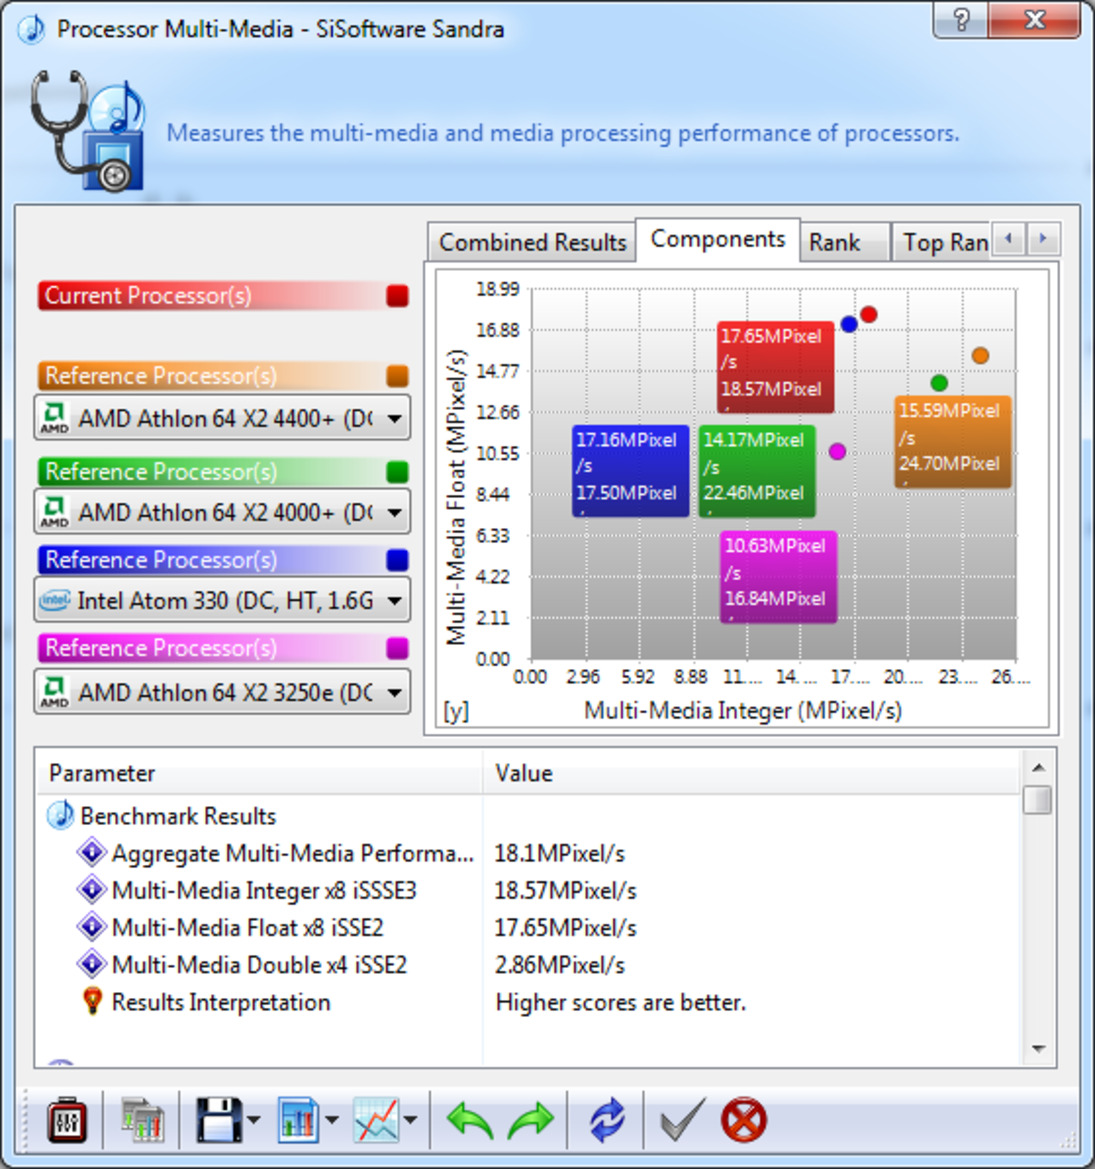Click the Multi-Media Float x8 diamond icon
1095x1169 pixels.
point(92,927)
